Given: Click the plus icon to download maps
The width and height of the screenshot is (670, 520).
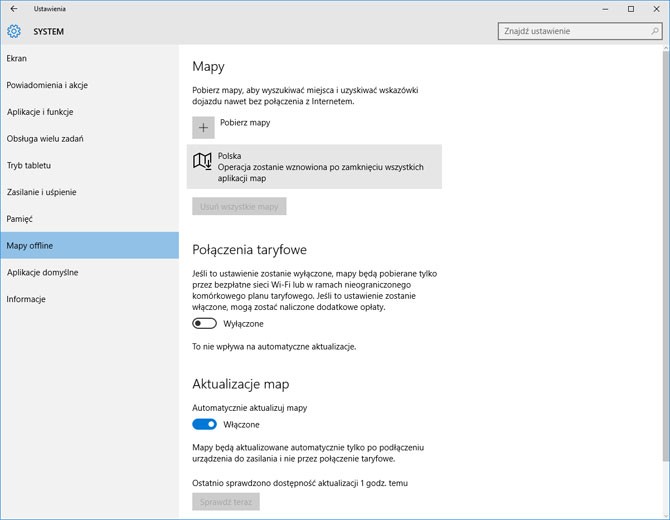Looking at the screenshot, I should pyautogui.click(x=203, y=128).
